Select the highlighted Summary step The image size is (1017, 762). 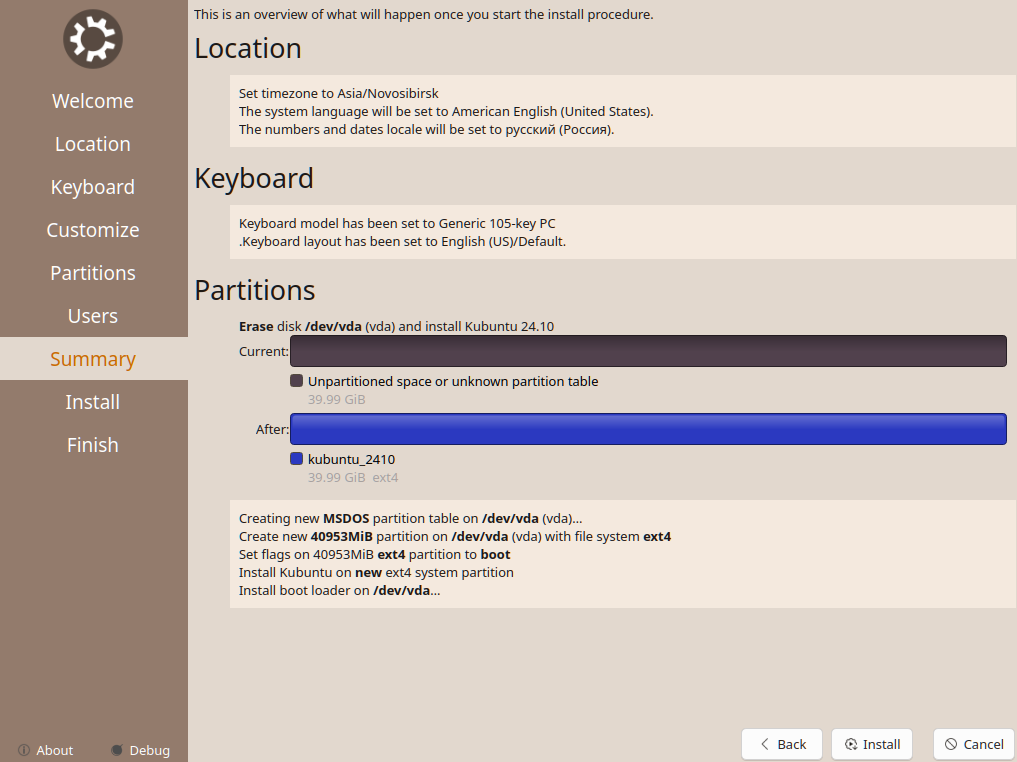(x=93, y=359)
